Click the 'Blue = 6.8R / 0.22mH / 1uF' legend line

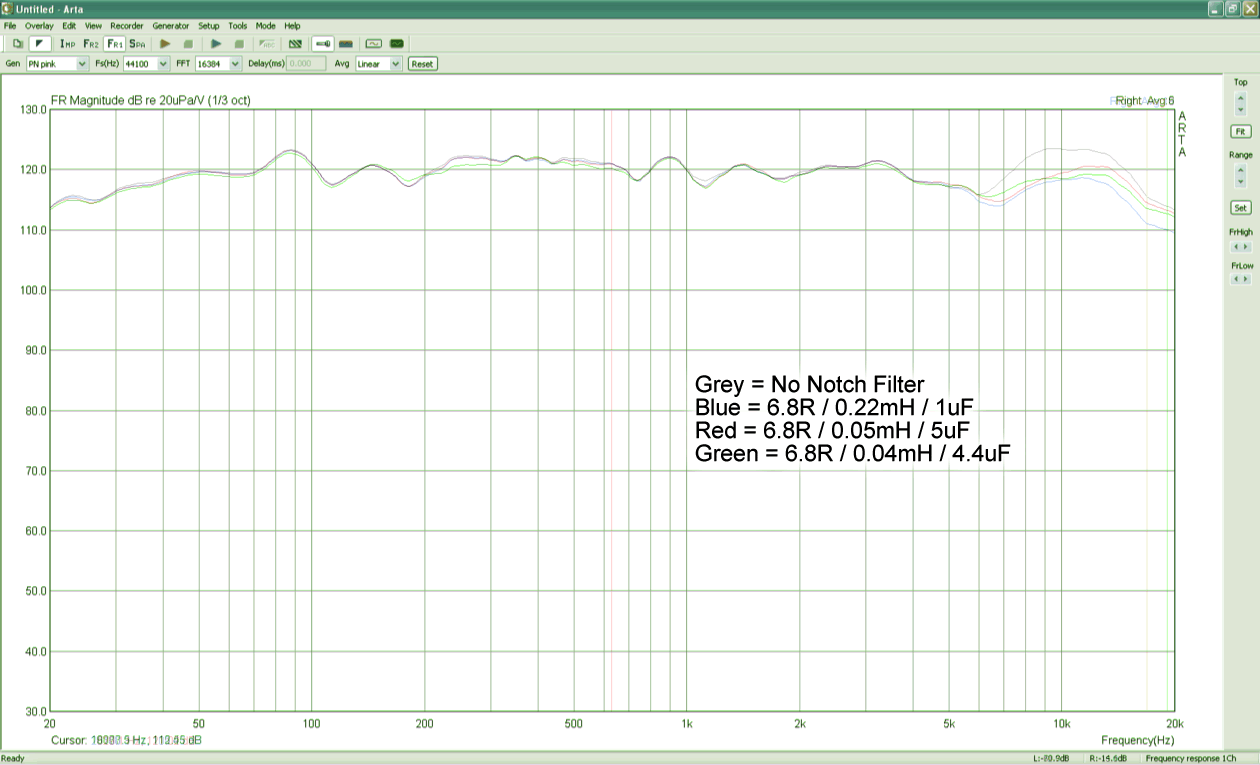[x=834, y=407]
